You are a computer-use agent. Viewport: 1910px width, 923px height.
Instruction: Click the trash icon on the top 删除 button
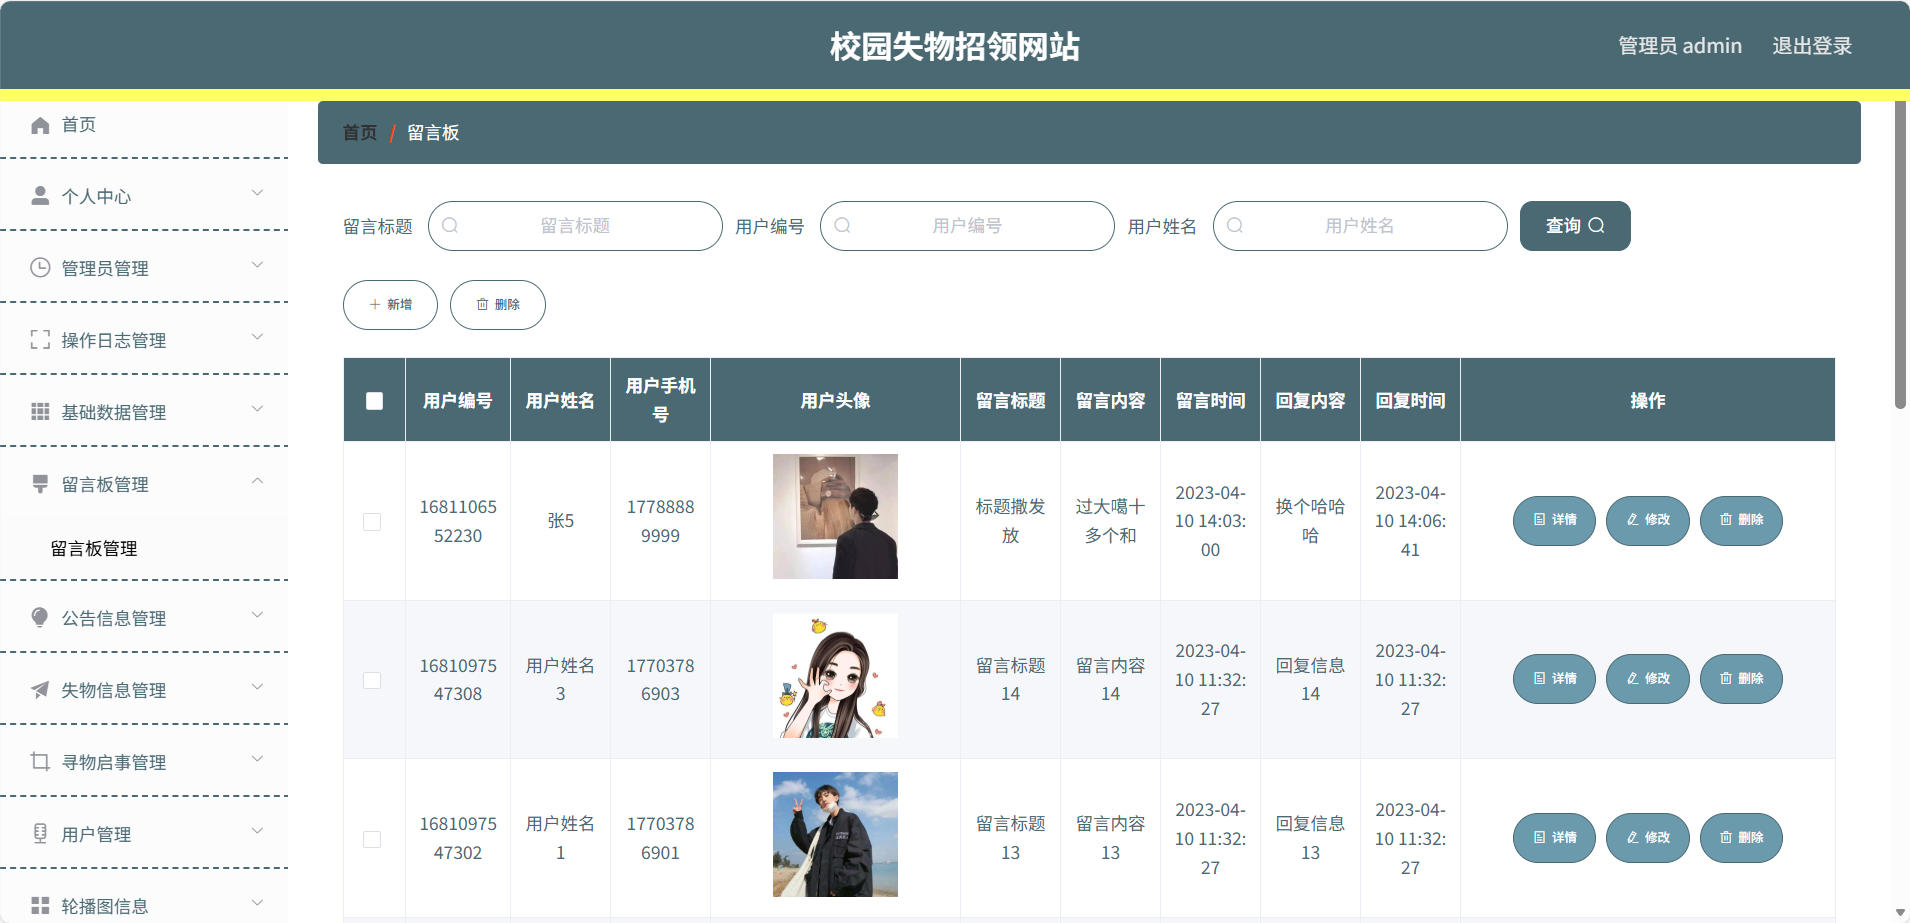(482, 305)
